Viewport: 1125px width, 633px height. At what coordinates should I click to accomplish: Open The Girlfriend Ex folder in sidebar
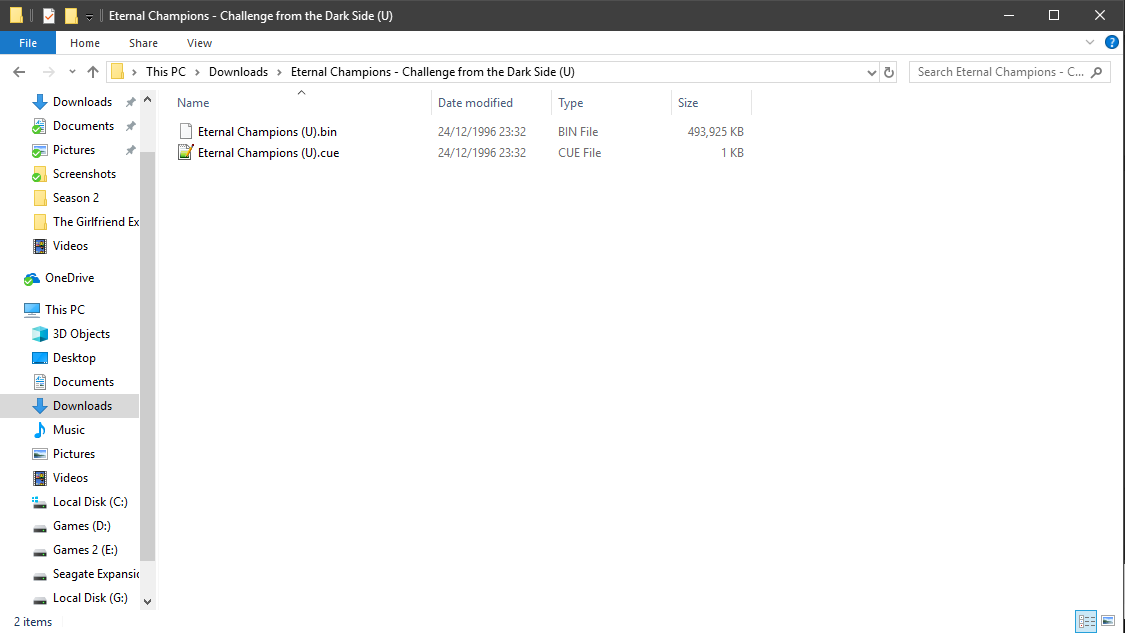(x=96, y=222)
